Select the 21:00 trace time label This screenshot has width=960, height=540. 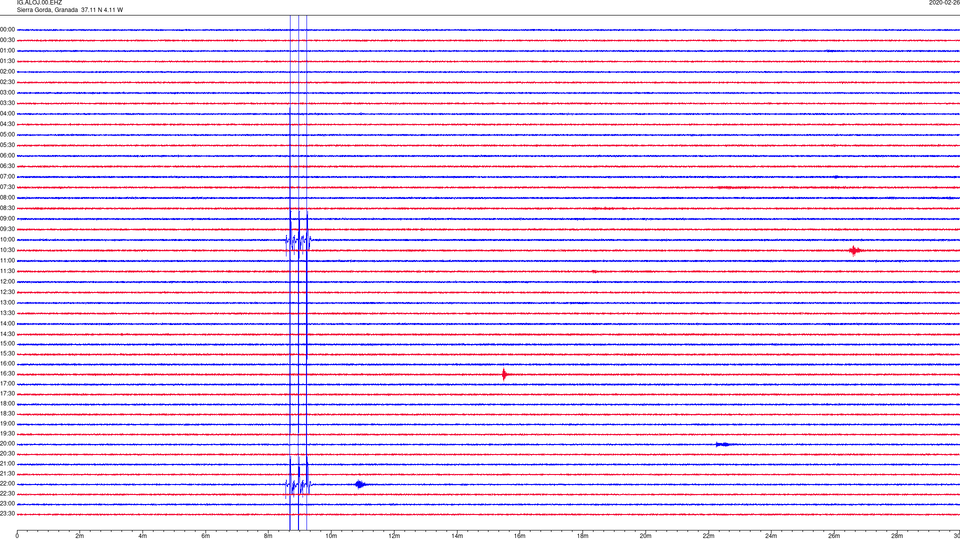[x=7, y=464]
